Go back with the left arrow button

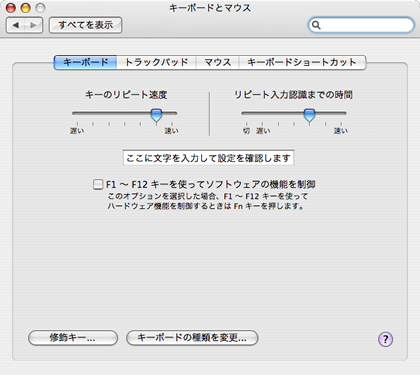tap(15, 25)
